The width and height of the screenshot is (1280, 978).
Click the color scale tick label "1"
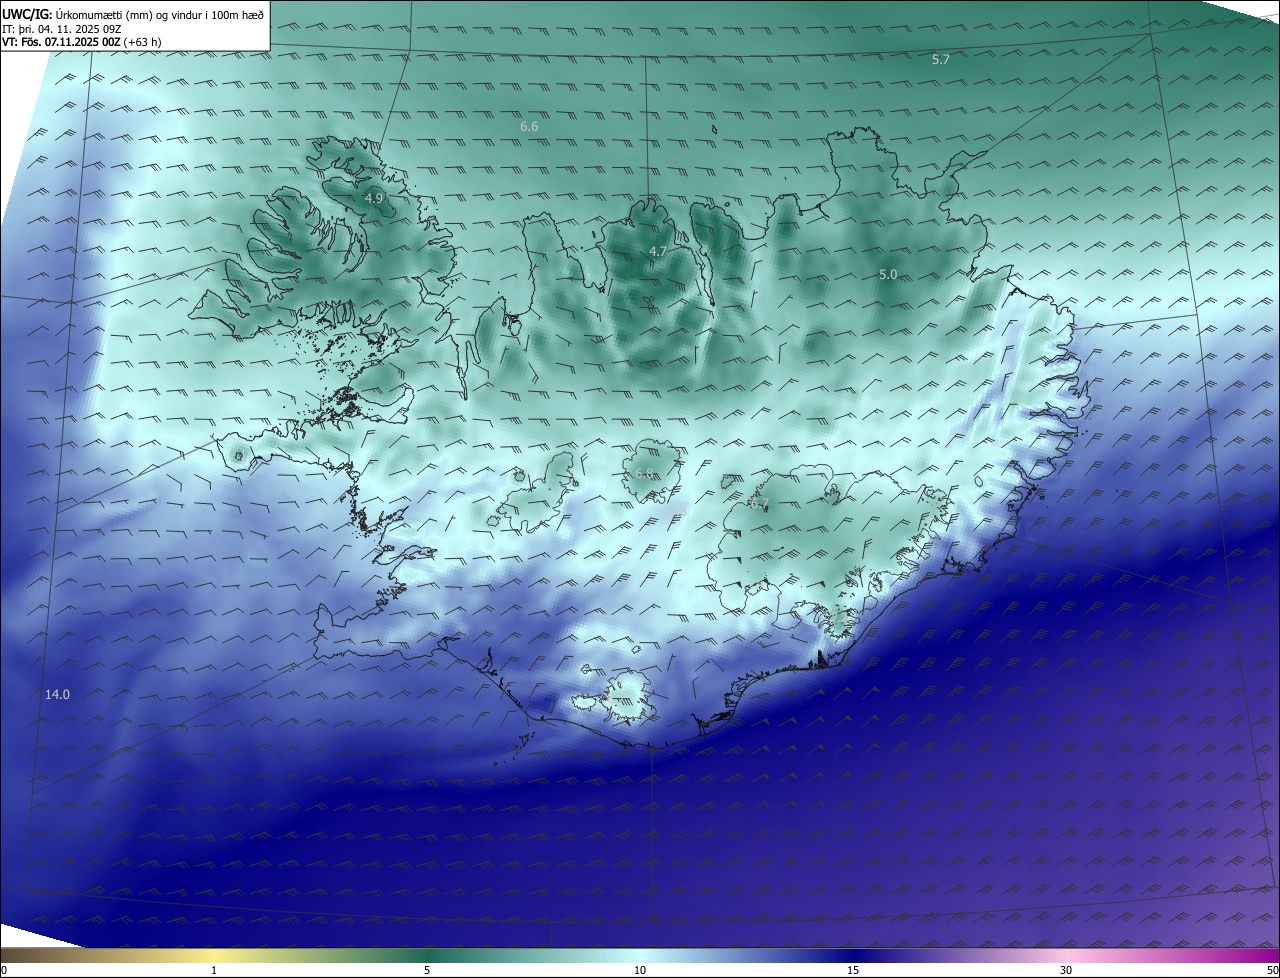tap(214, 970)
